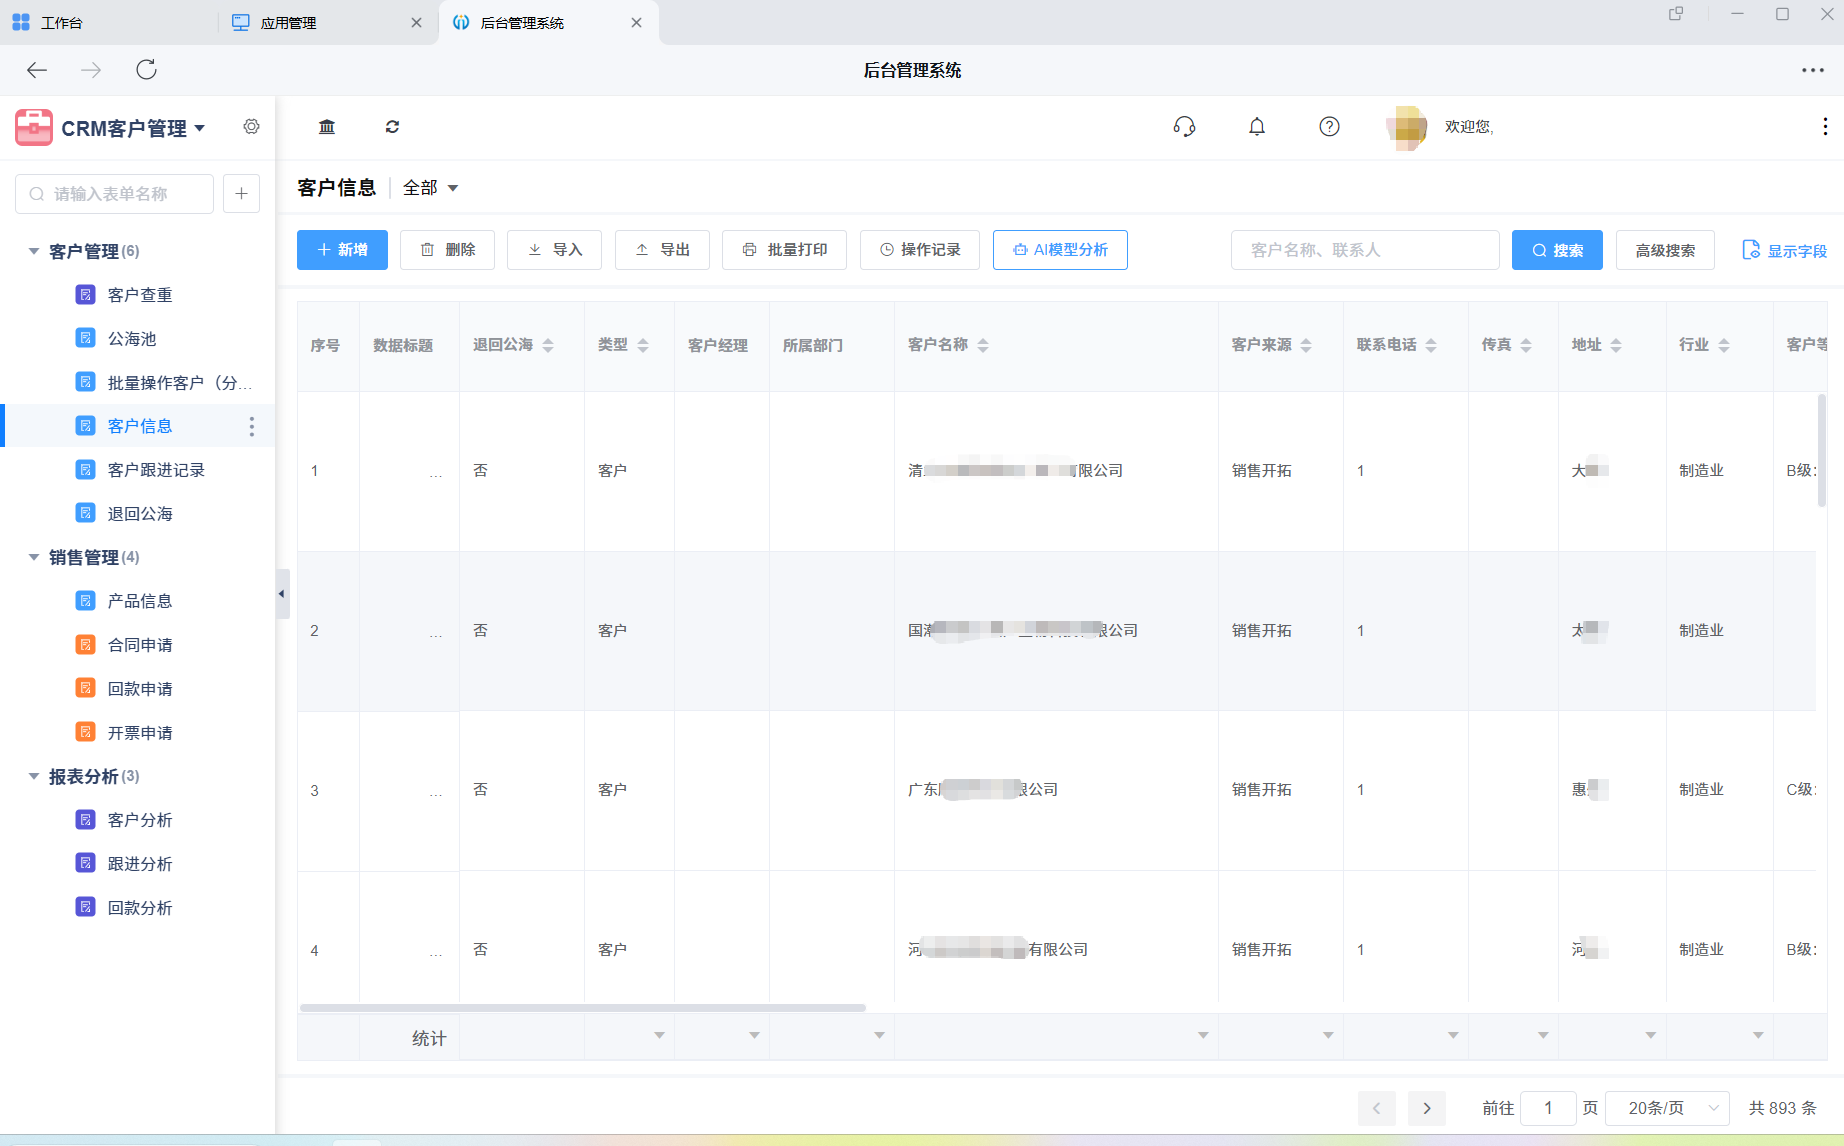Image resolution: width=1844 pixels, height=1146 pixels.
Task: Open the kebab menu next to 客户信息 sidebar item
Action: (252, 426)
